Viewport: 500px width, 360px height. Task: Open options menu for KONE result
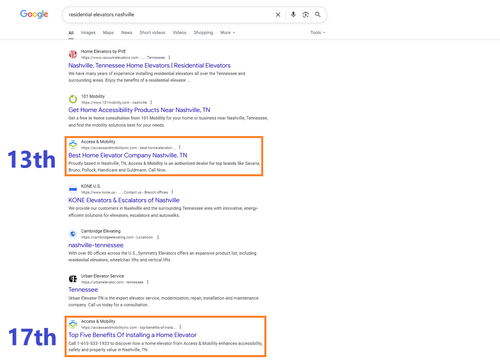(x=172, y=192)
